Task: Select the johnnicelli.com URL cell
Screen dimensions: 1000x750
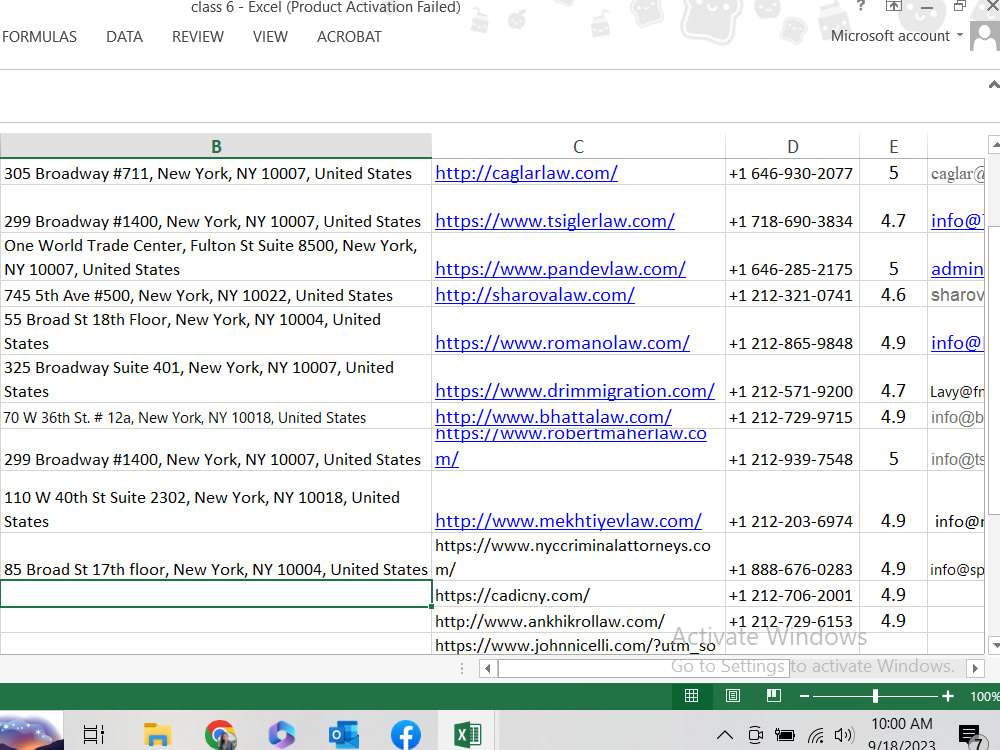Action: pyautogui.click(x=578, y=644)
